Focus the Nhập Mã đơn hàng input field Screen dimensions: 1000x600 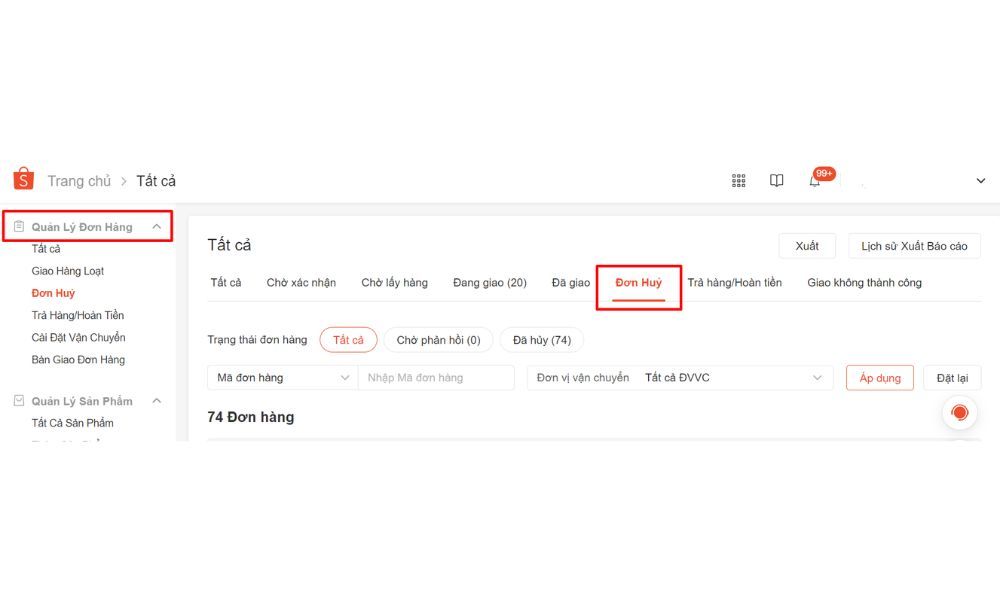pos(436,377)
